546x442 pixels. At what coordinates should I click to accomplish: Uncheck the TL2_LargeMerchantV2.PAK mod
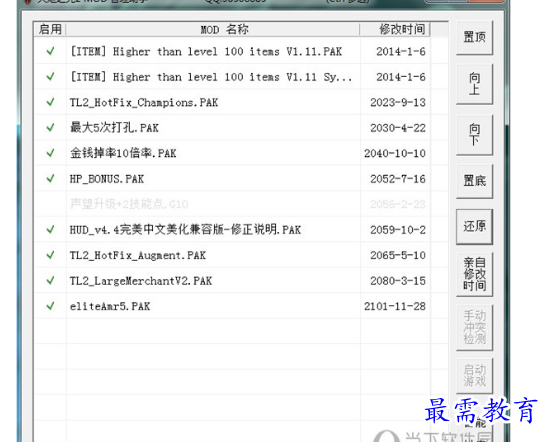click(50, 280)
